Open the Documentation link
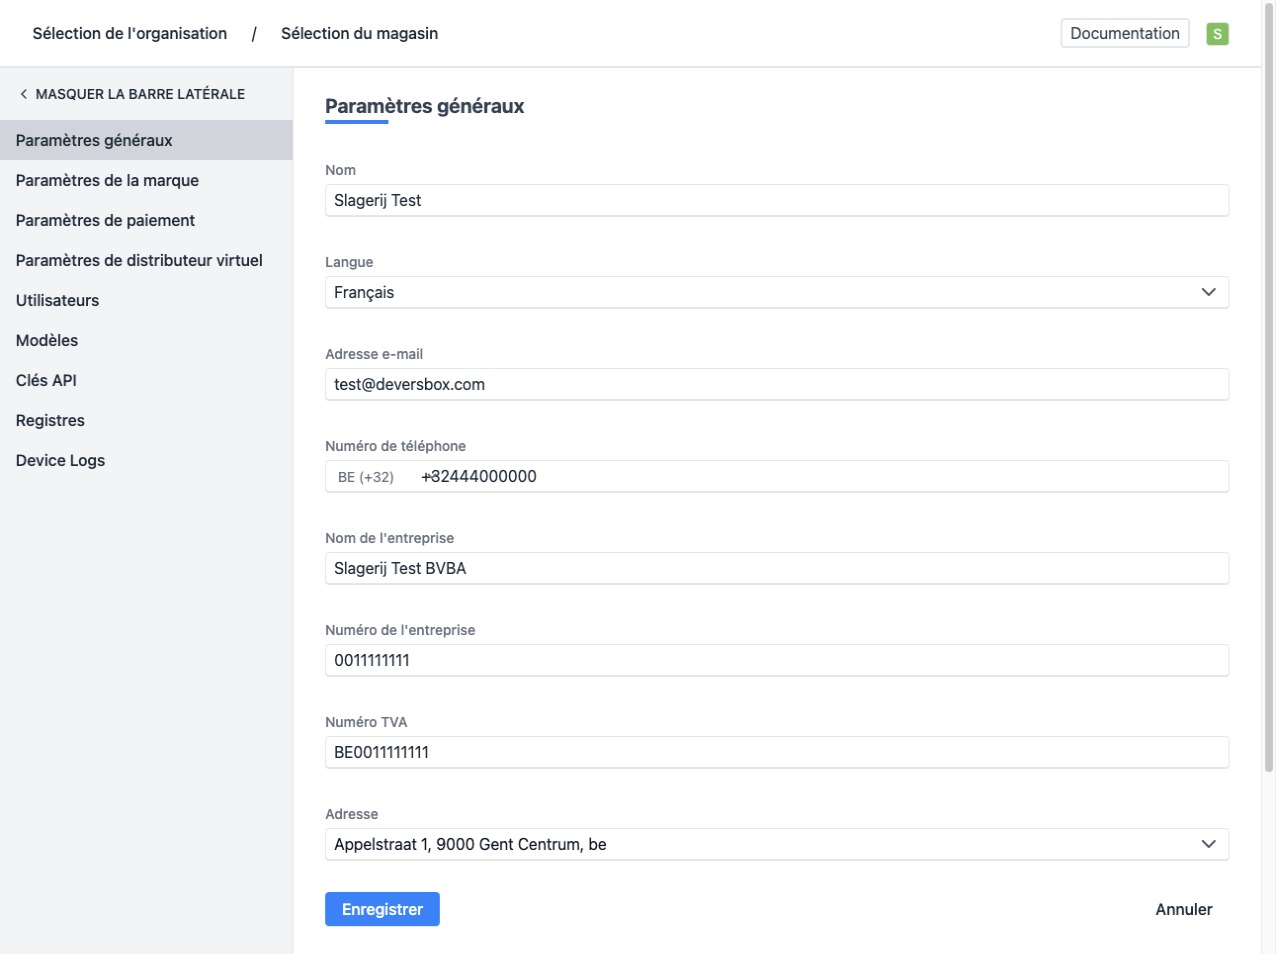Image resolution: width=1276 pixels, height=954 pixels. pyautogui.click(x=1124, y=33)
